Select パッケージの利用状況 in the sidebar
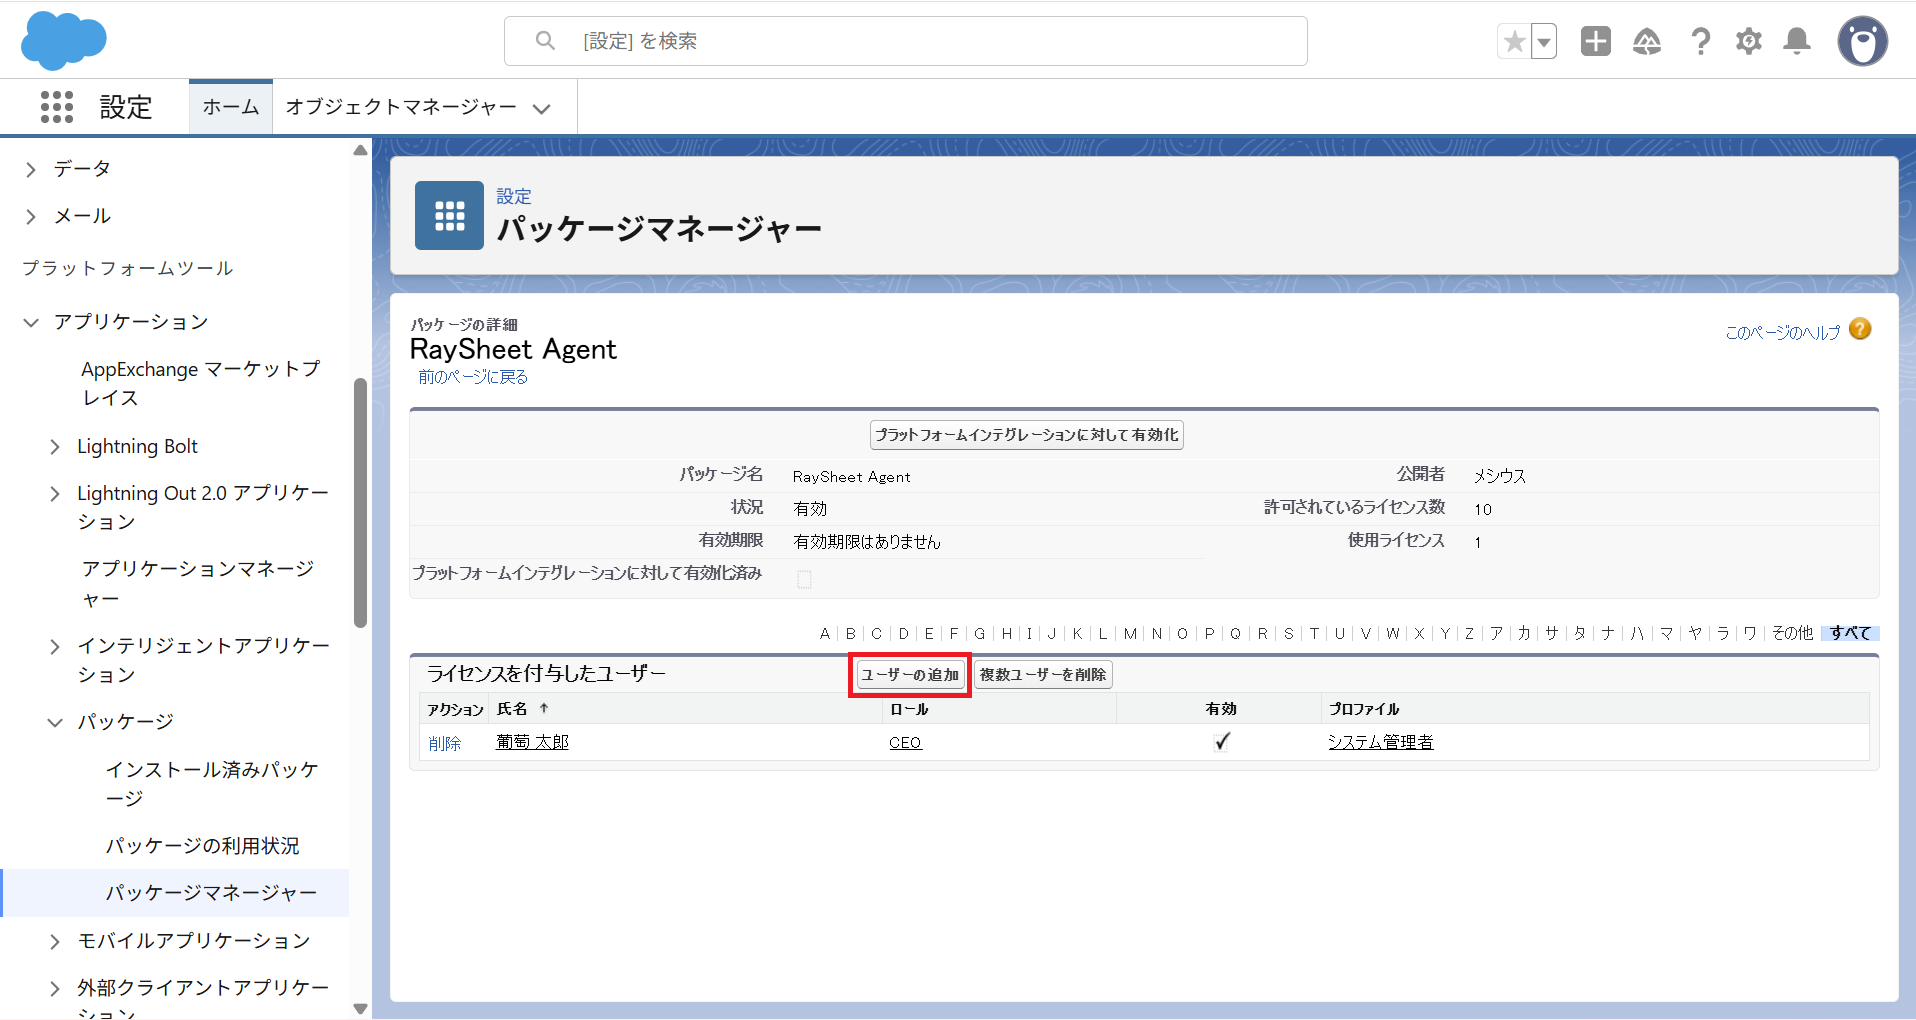Image resolution: width=1916 pixels, height=1020 pixels. click(202, 846)
